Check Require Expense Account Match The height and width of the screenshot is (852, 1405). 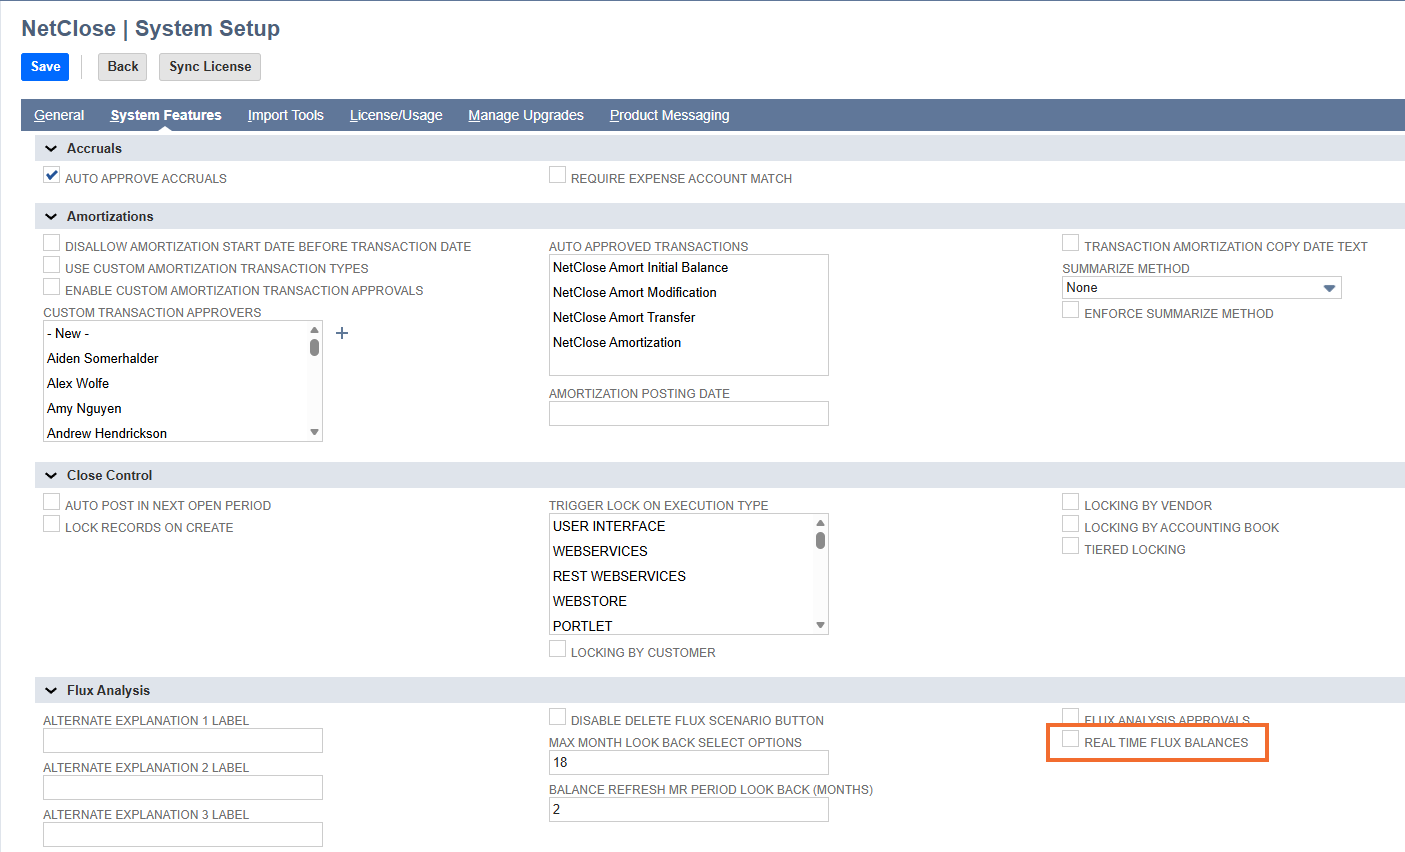coord(558,176)
